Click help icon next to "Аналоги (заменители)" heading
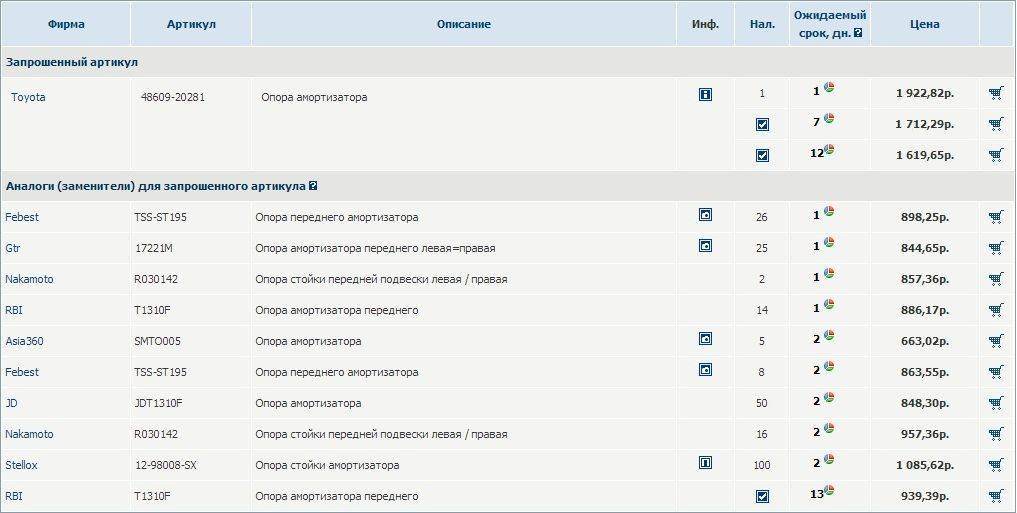Viewport: 1017px width, 513px height. click(x=313, y=186)
